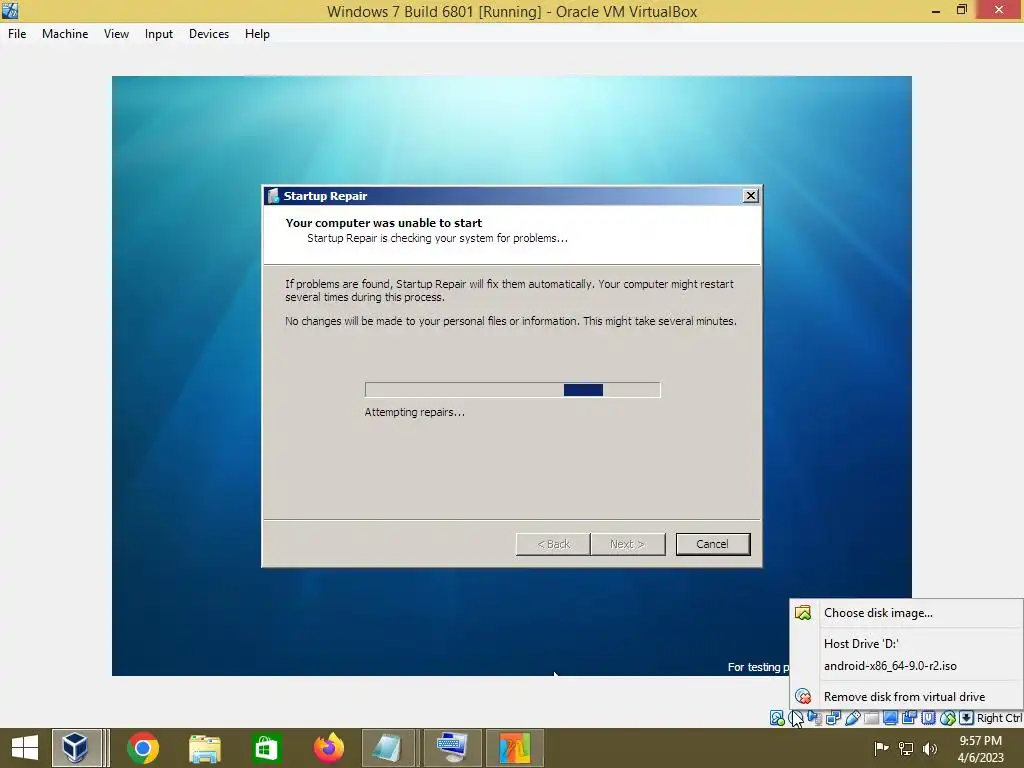Click the 'If problems are found' paragraph
Image resolution: width=1024 pixels, height=768 pixels.
tap(509, 291)
